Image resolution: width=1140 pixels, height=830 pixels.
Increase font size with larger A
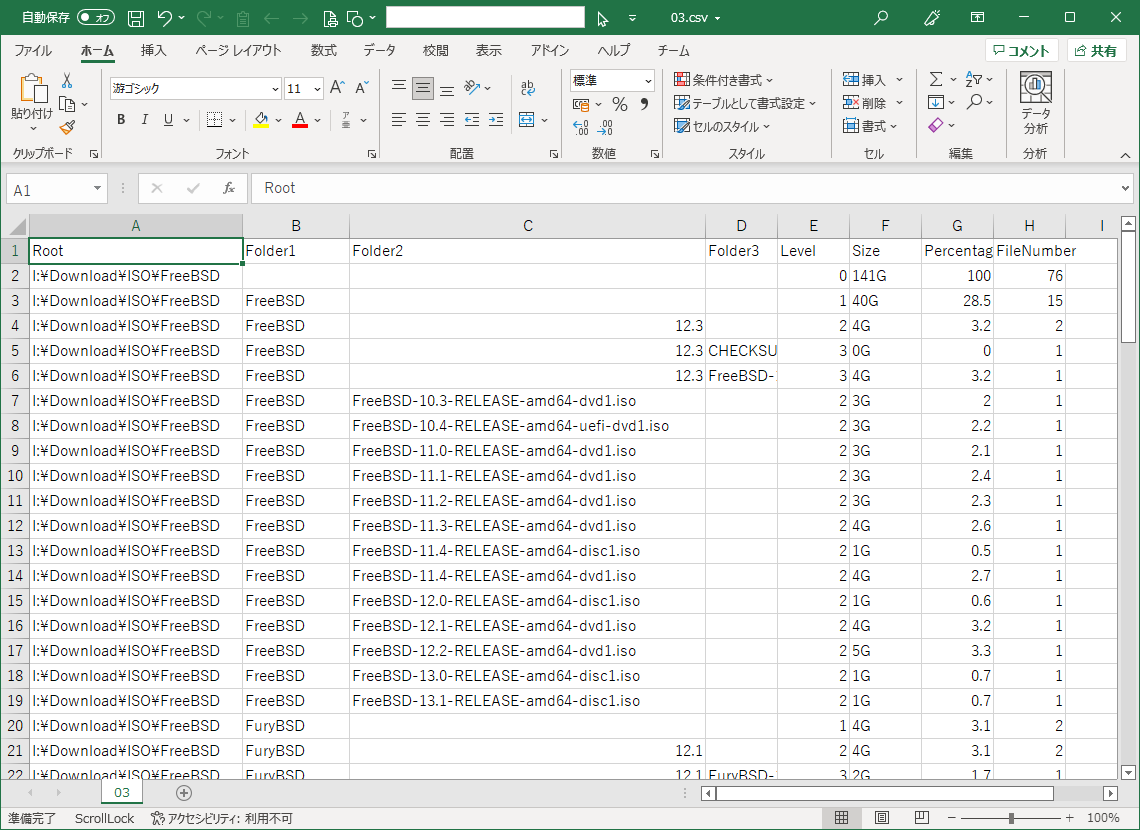click(x=337, y=88)
